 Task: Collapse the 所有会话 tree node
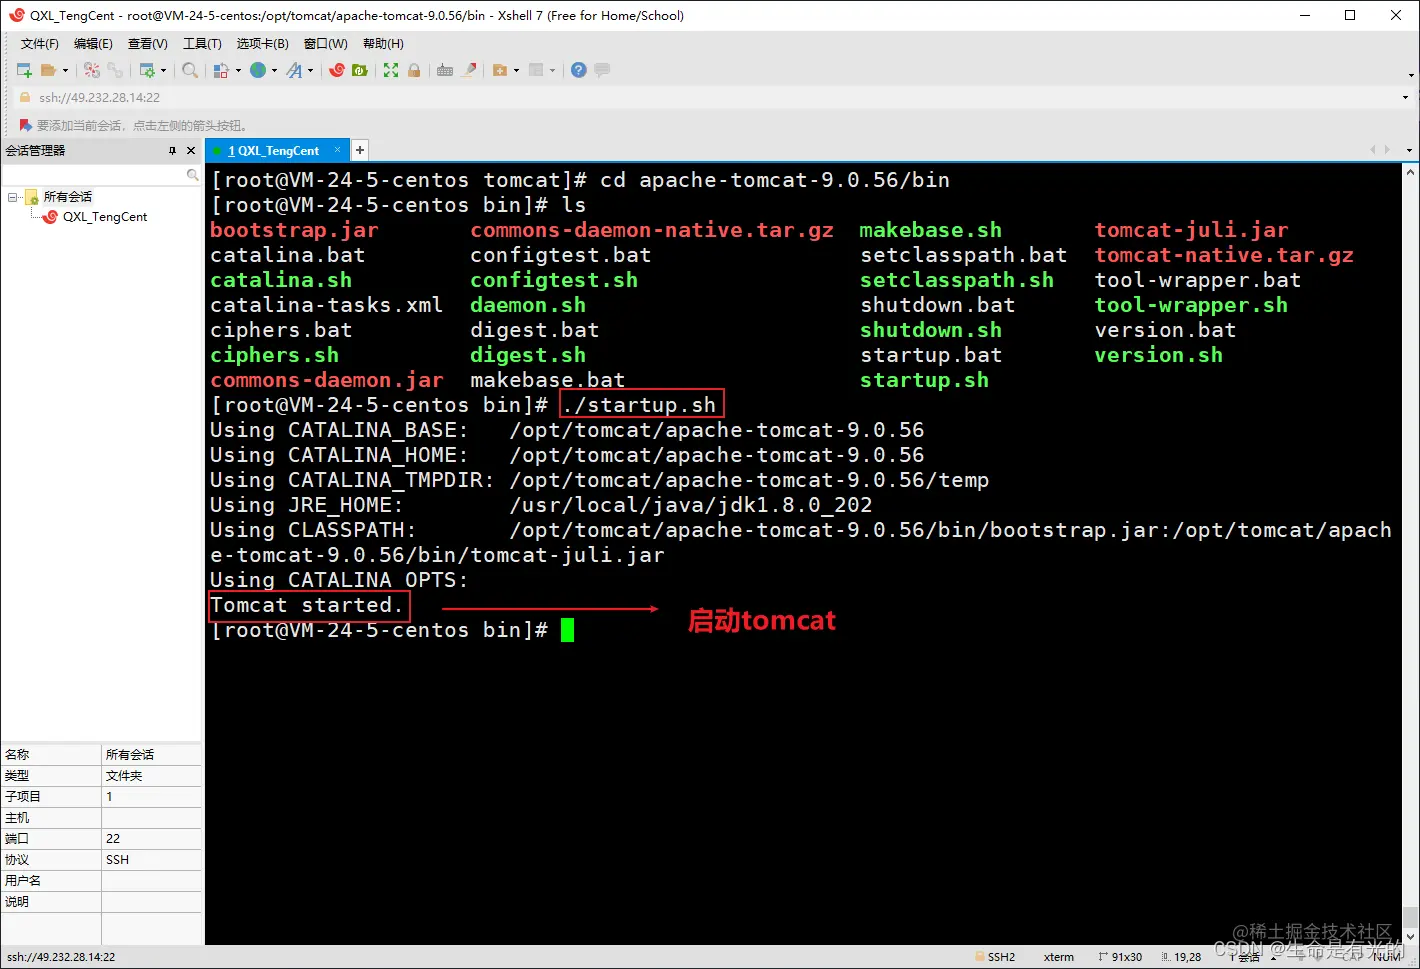pos(12,197)
